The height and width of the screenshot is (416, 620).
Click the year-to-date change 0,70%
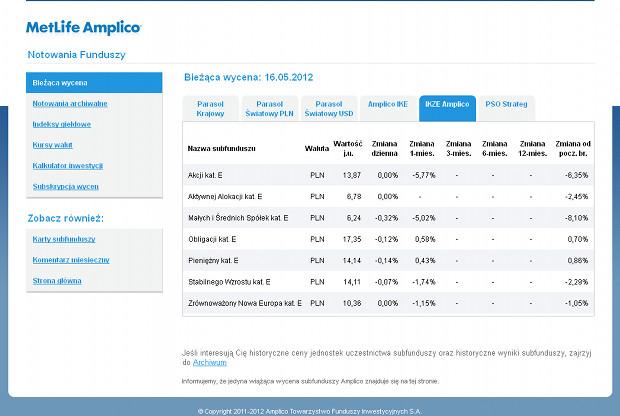[578, 239]
